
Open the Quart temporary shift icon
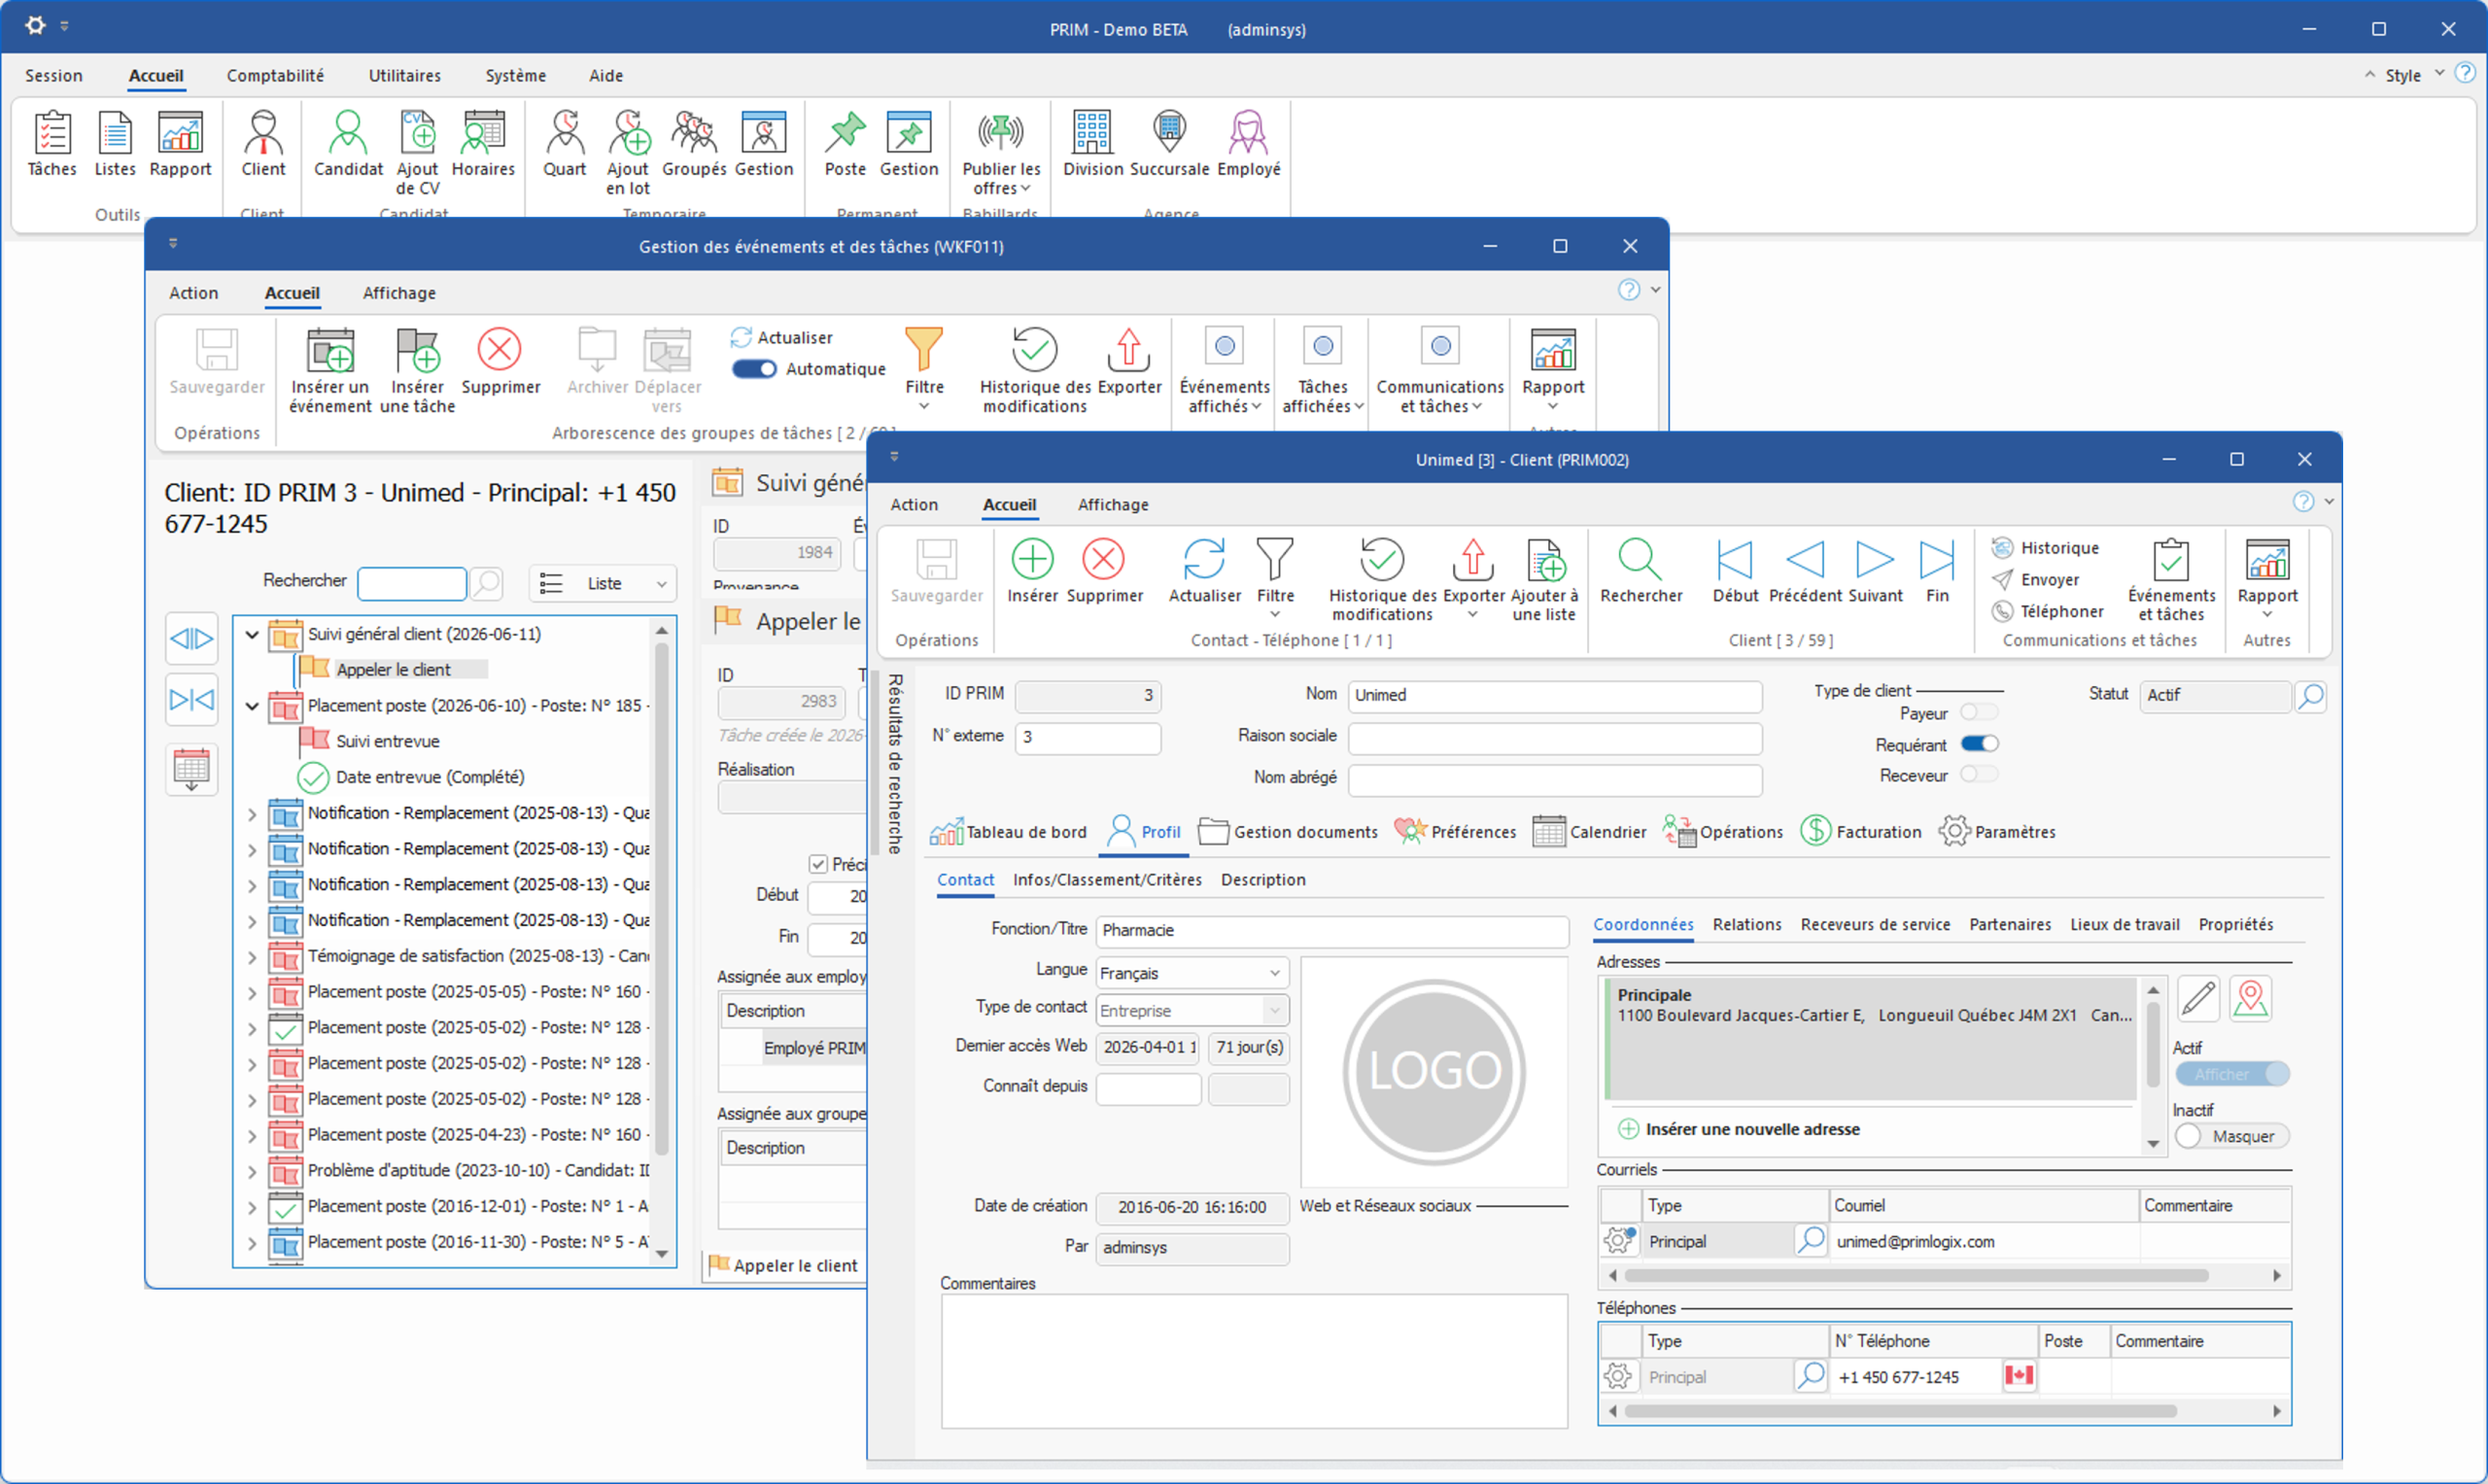[564, 145]
